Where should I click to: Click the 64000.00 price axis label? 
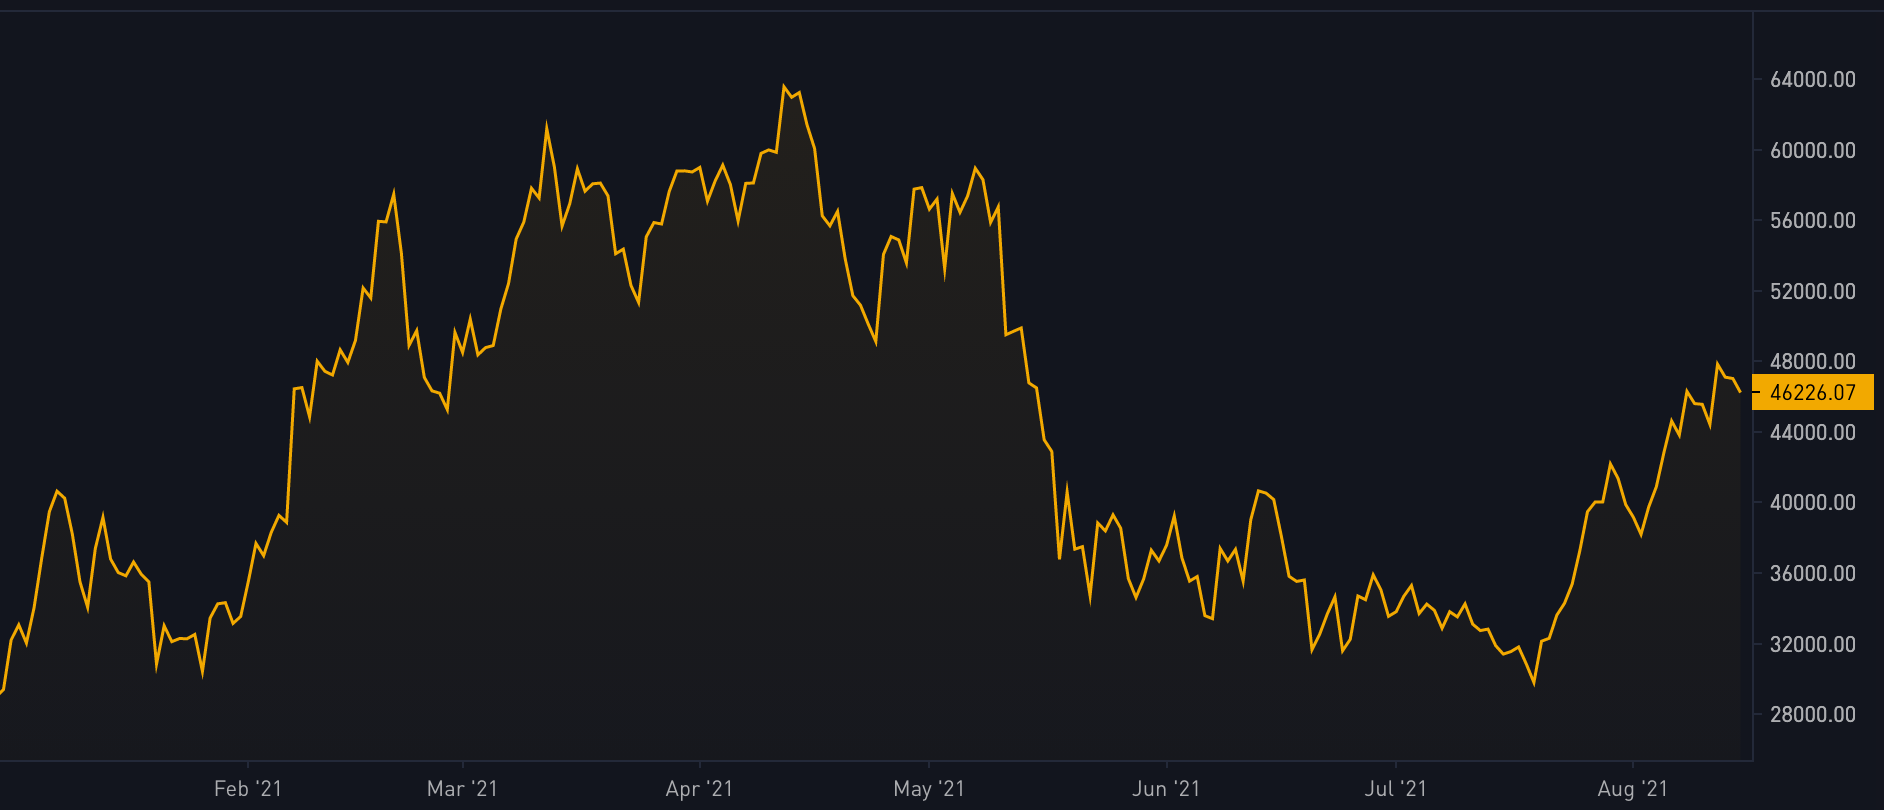pos(1812,80)
